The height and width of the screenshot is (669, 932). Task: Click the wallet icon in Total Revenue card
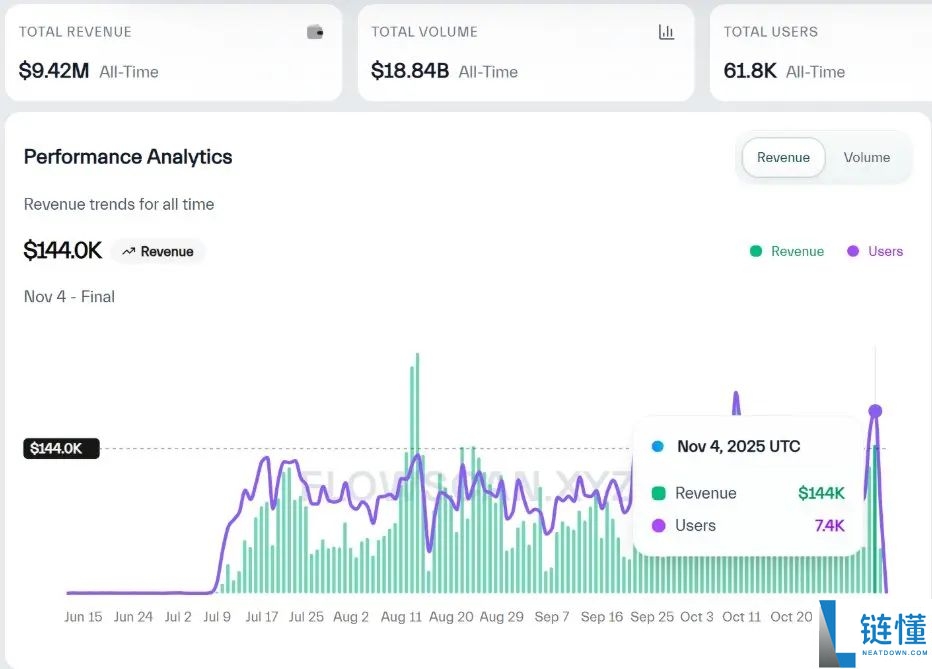(x=315, y=32)
